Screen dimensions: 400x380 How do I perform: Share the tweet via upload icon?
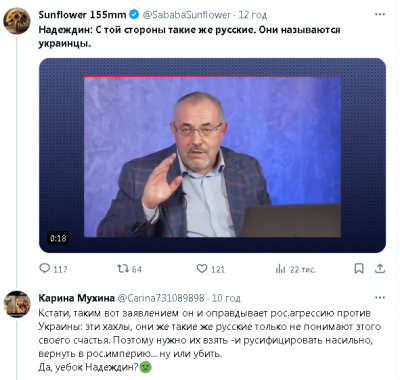tap(380, 268)
